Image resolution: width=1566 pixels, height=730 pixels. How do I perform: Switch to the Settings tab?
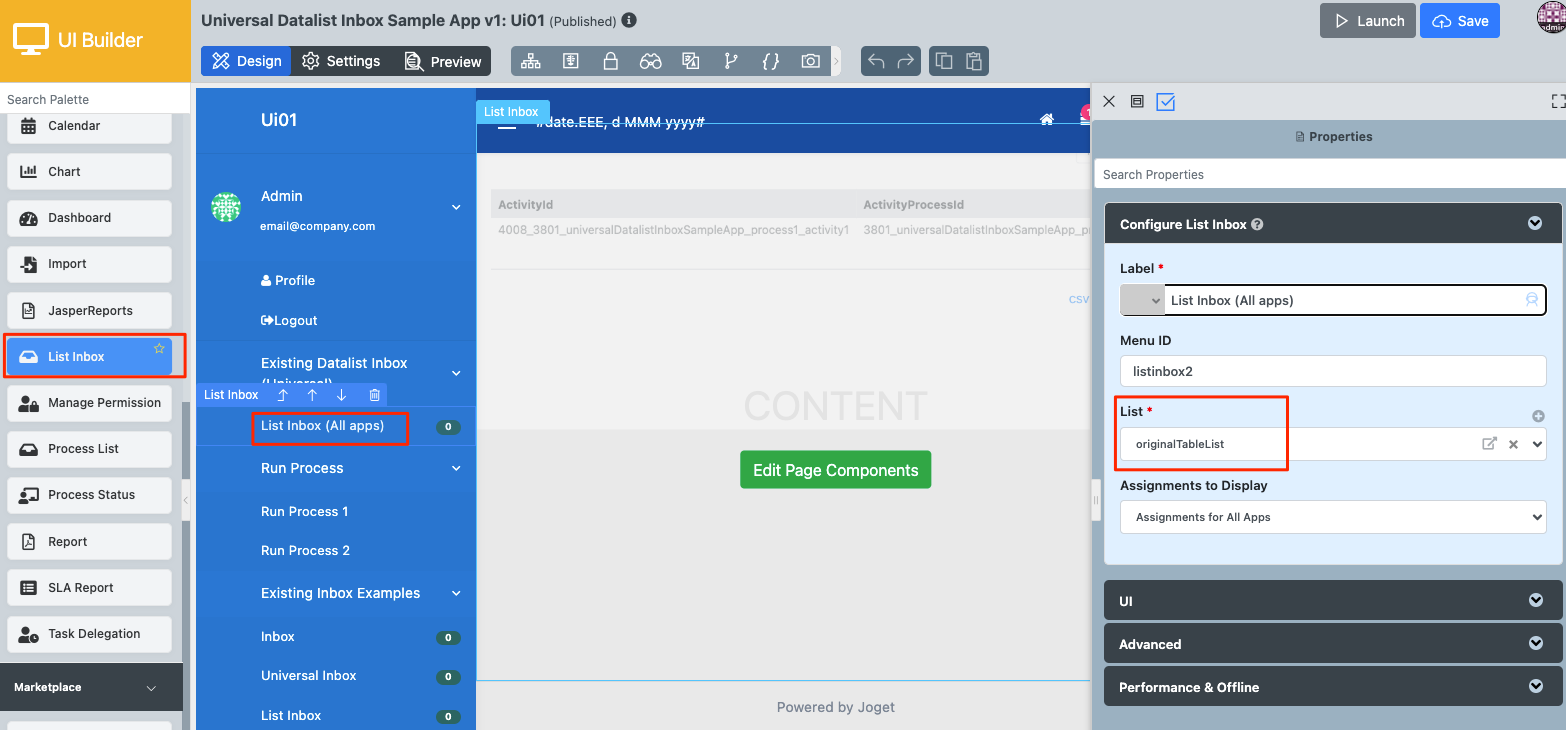[x=341, y=61]
